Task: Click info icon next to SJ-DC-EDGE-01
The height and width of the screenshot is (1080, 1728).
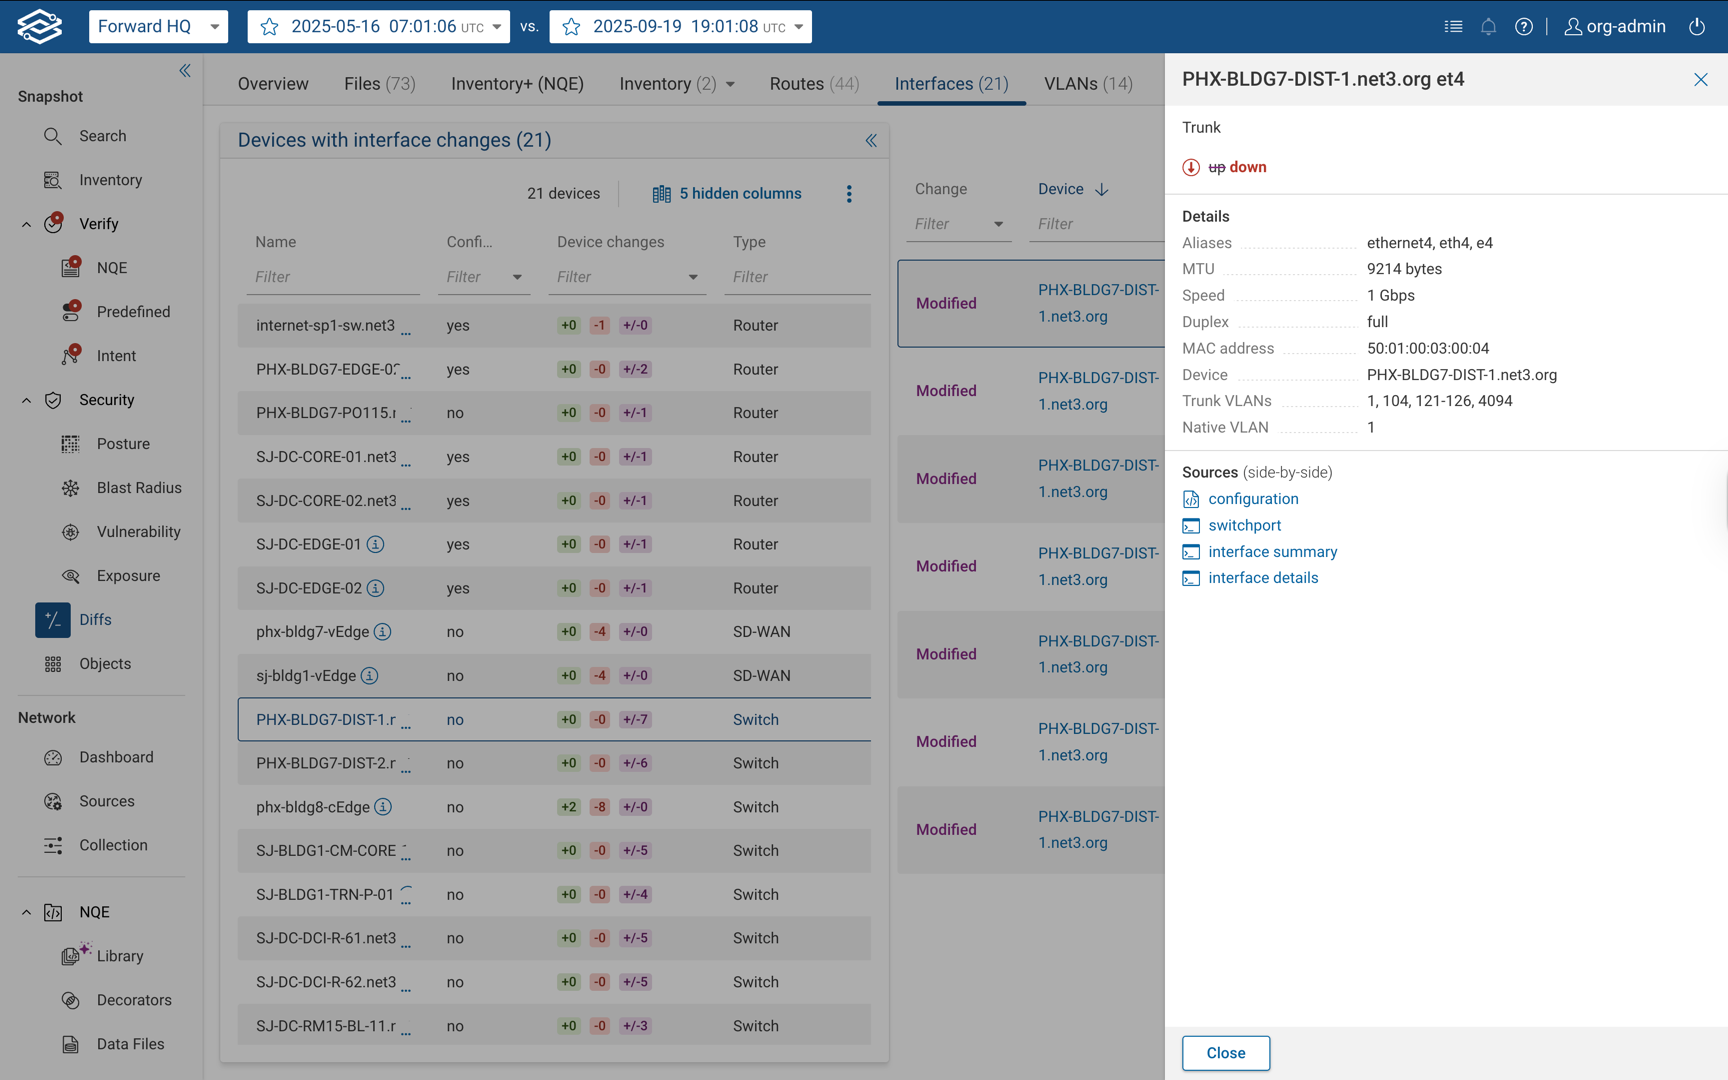Action: coord(376,545)
